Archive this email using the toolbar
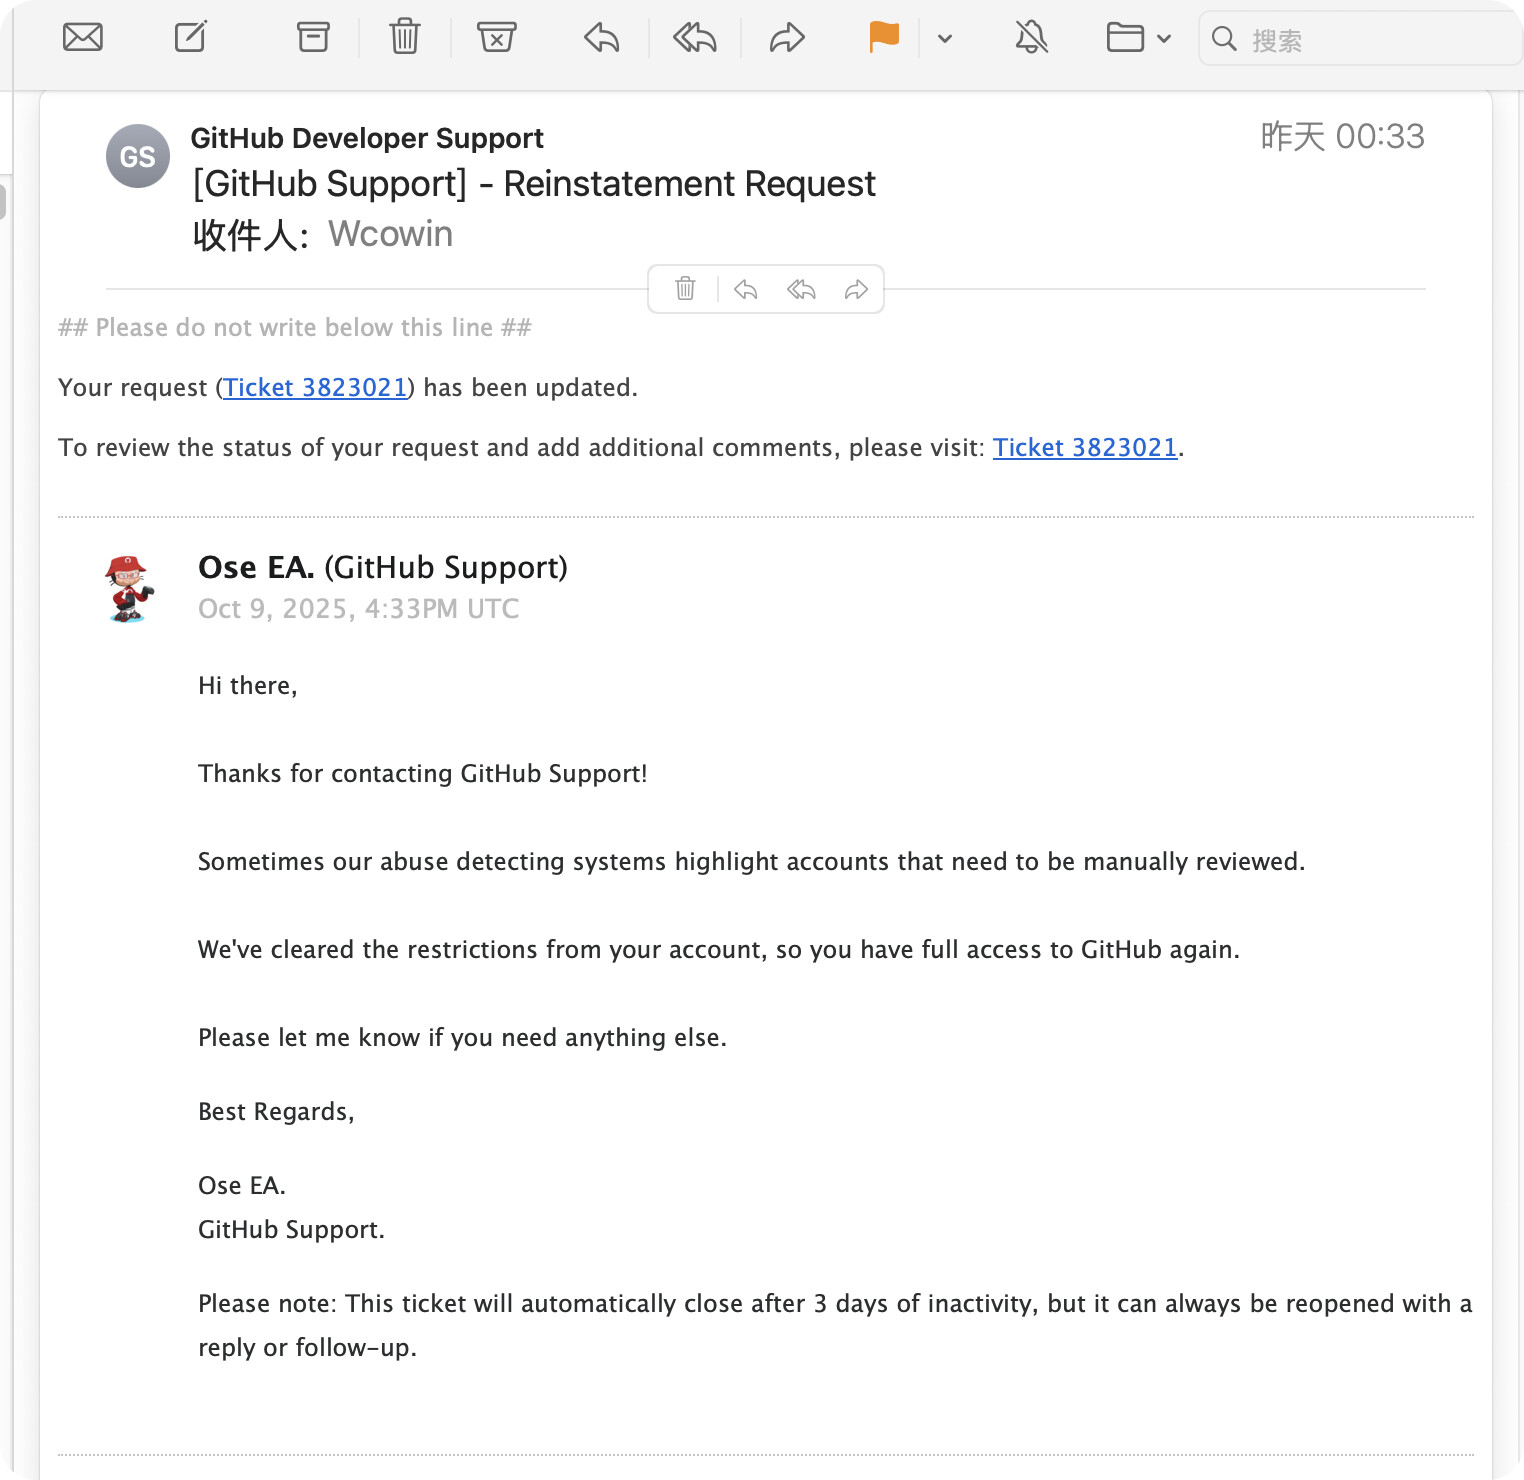Screen dimensions: 1524x1480 (313, 38)
